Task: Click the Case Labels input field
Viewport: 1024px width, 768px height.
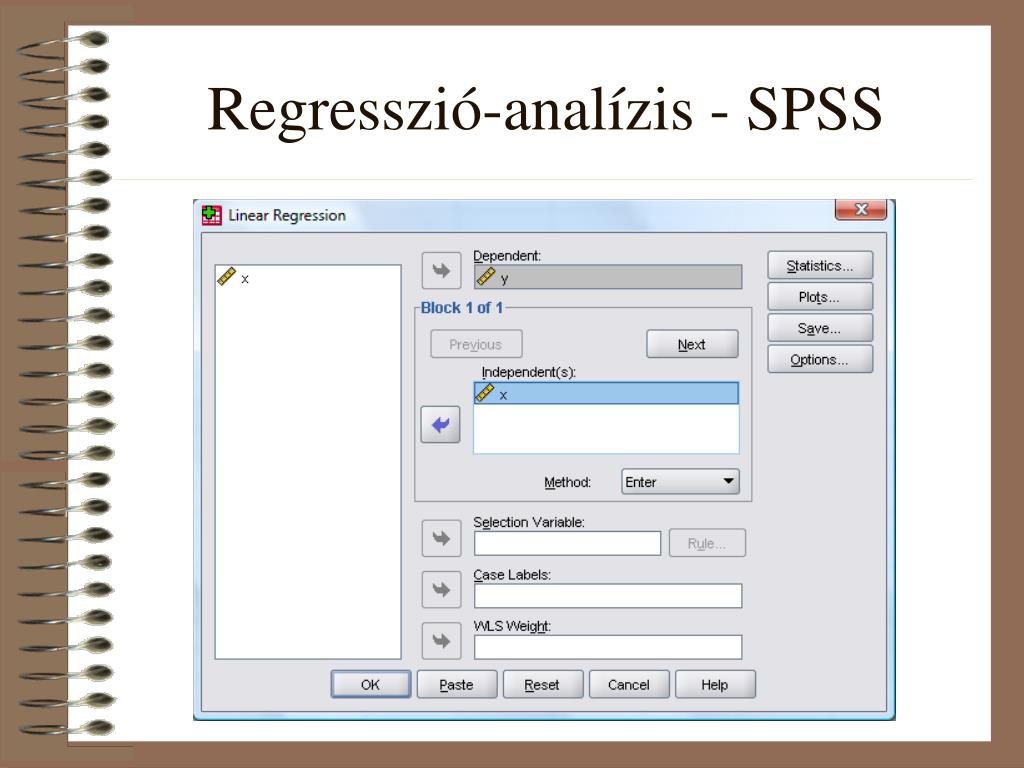Action: click(608, 596)
